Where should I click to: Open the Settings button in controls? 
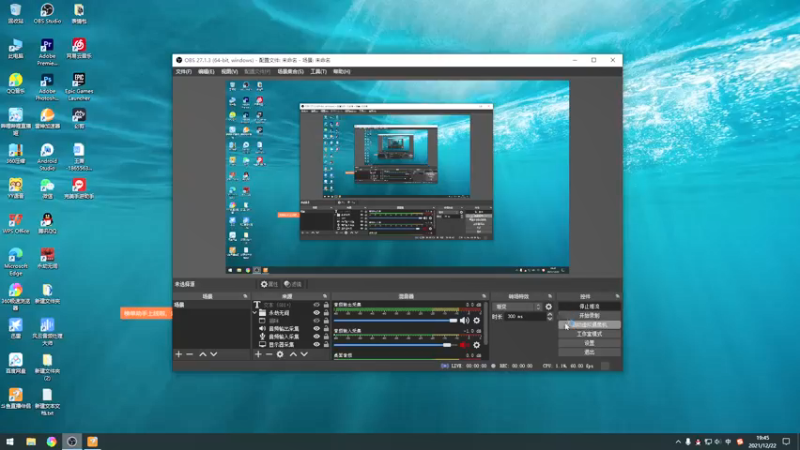point(589,343)
